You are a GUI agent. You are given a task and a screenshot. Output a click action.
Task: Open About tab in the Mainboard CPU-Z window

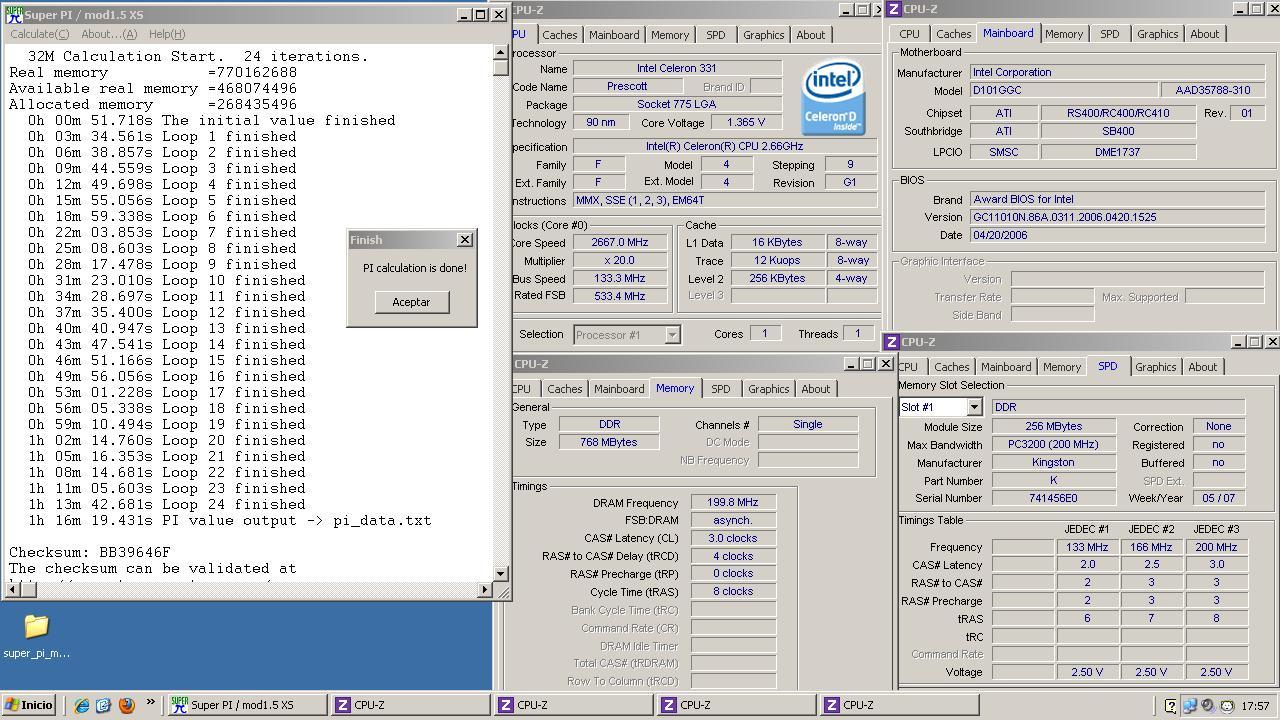[x=1205, y=34]
